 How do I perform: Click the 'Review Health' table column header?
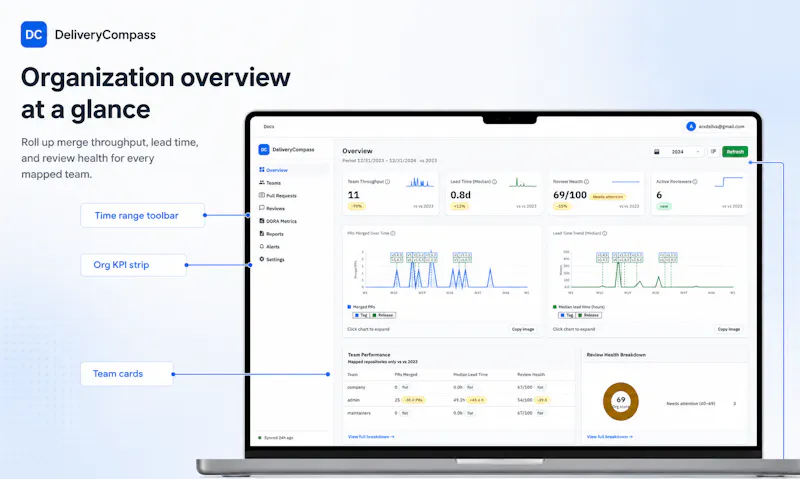[531, 374]
